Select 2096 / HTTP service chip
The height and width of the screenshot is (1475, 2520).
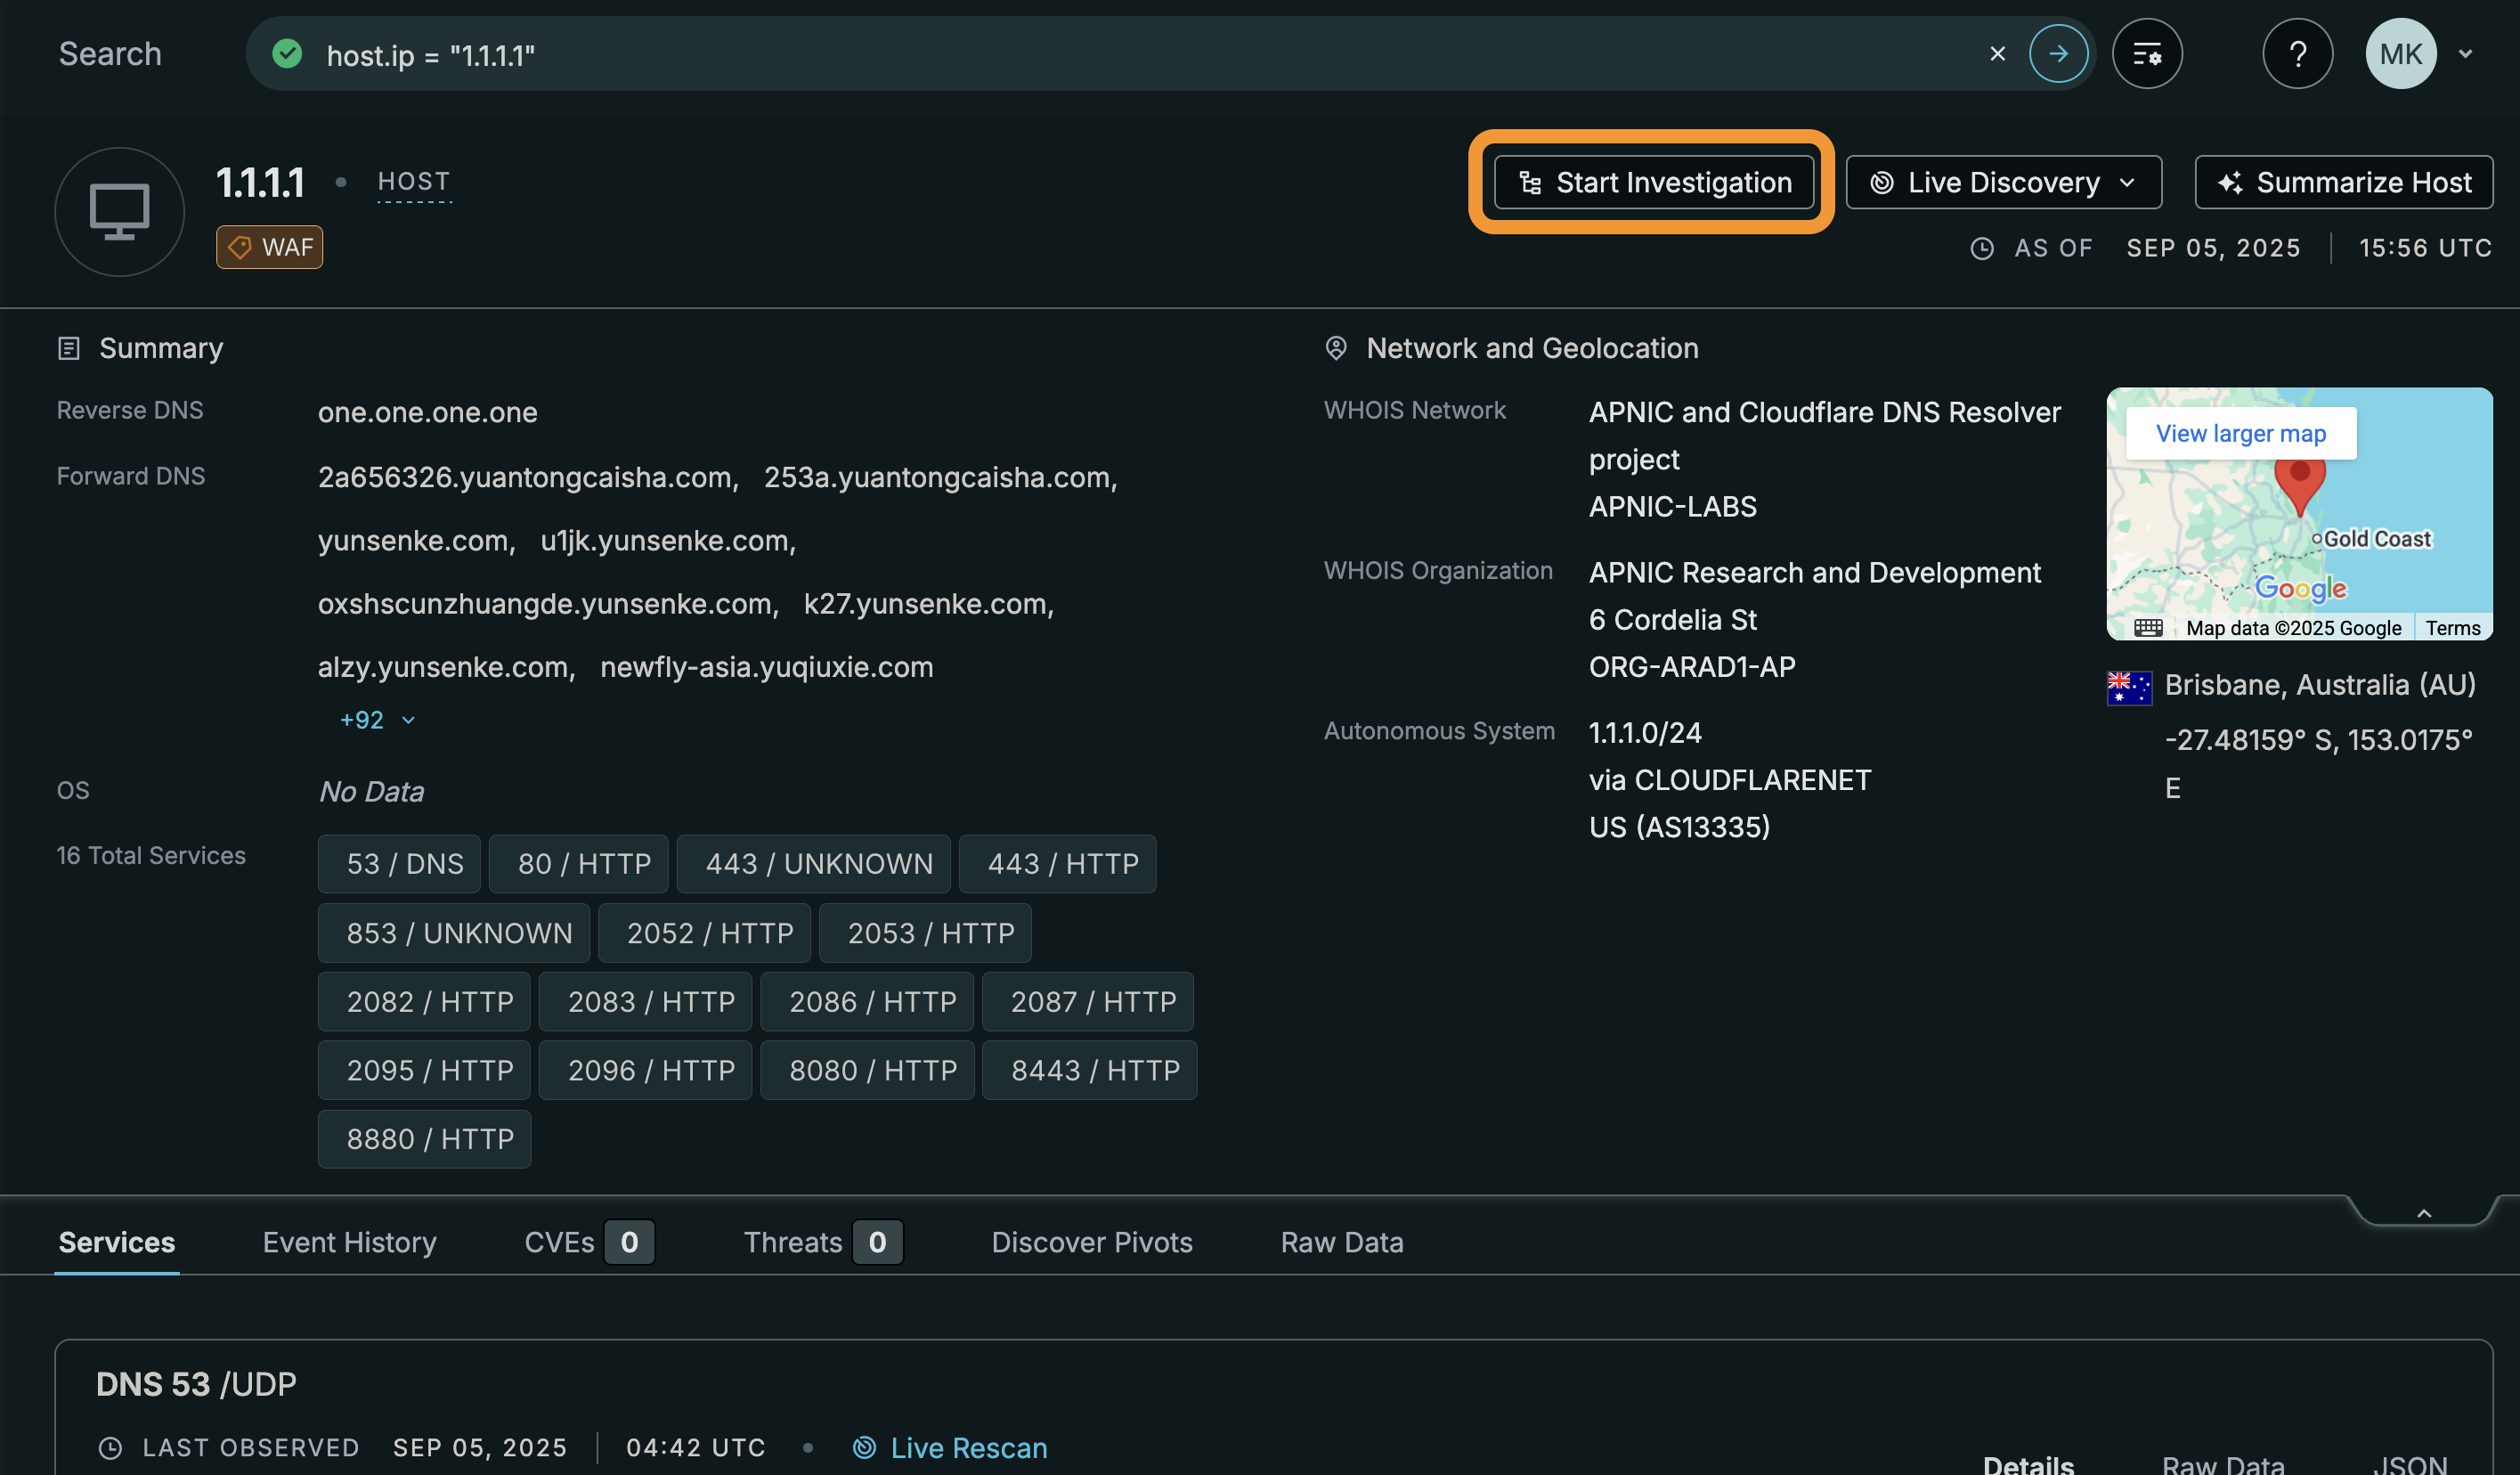(x=645, y=1071)
